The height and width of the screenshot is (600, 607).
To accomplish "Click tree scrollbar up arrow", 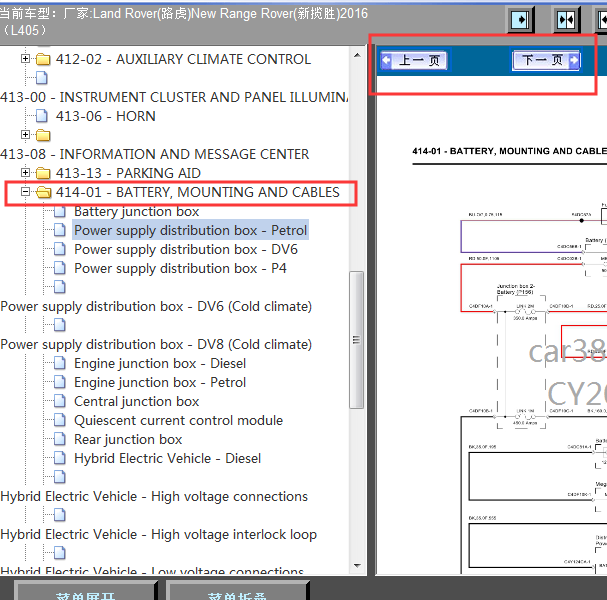I will (x=357, y=55).
